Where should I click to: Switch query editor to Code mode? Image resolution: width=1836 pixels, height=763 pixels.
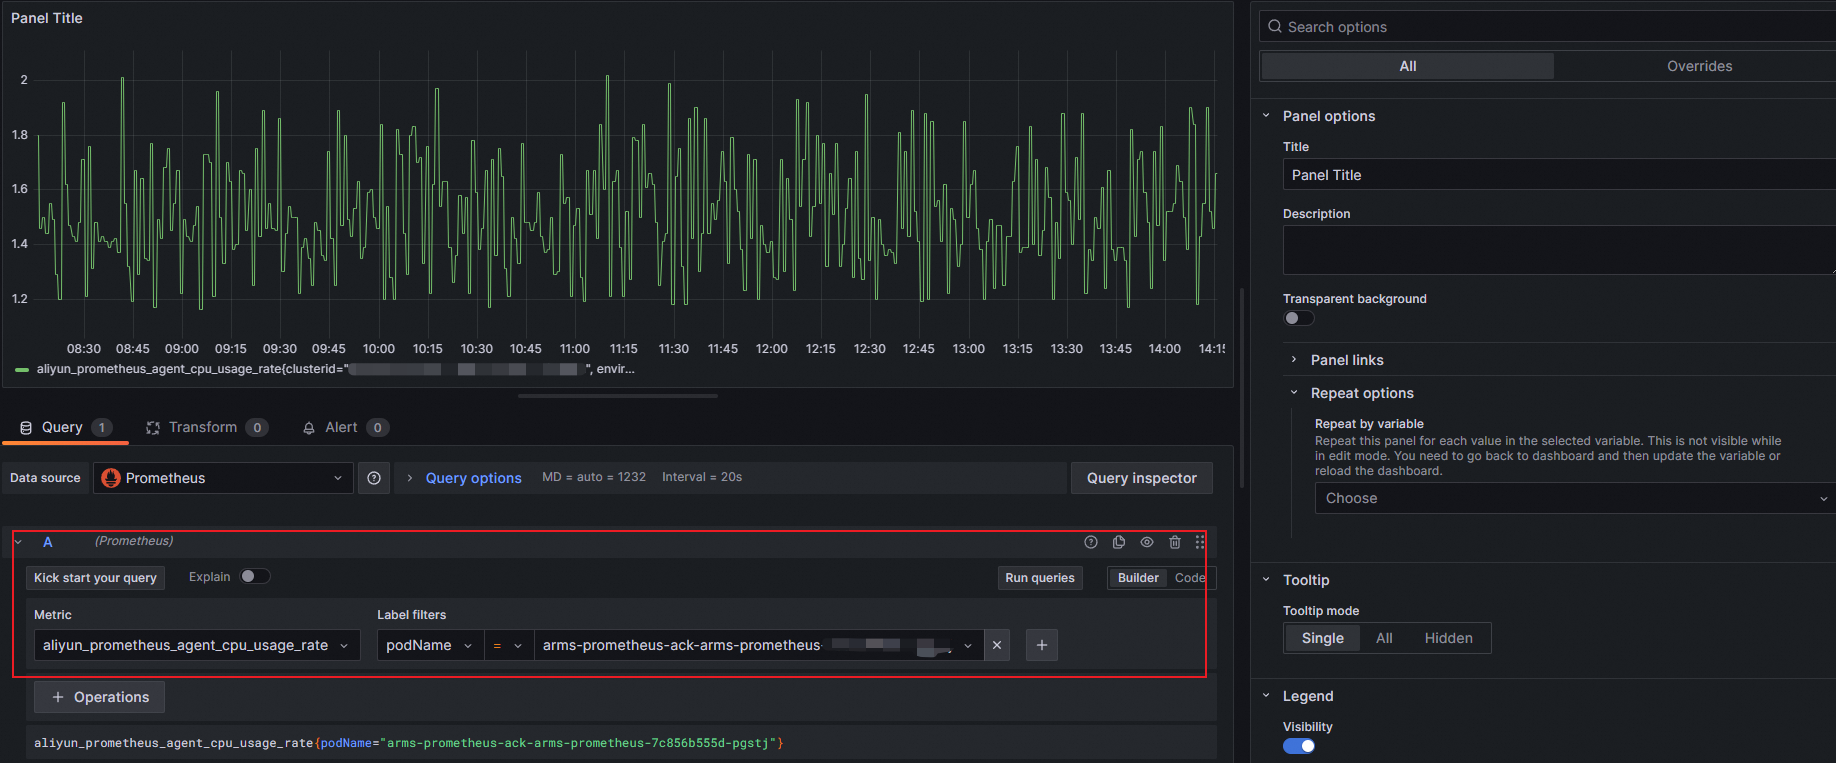pos(1190,578)
